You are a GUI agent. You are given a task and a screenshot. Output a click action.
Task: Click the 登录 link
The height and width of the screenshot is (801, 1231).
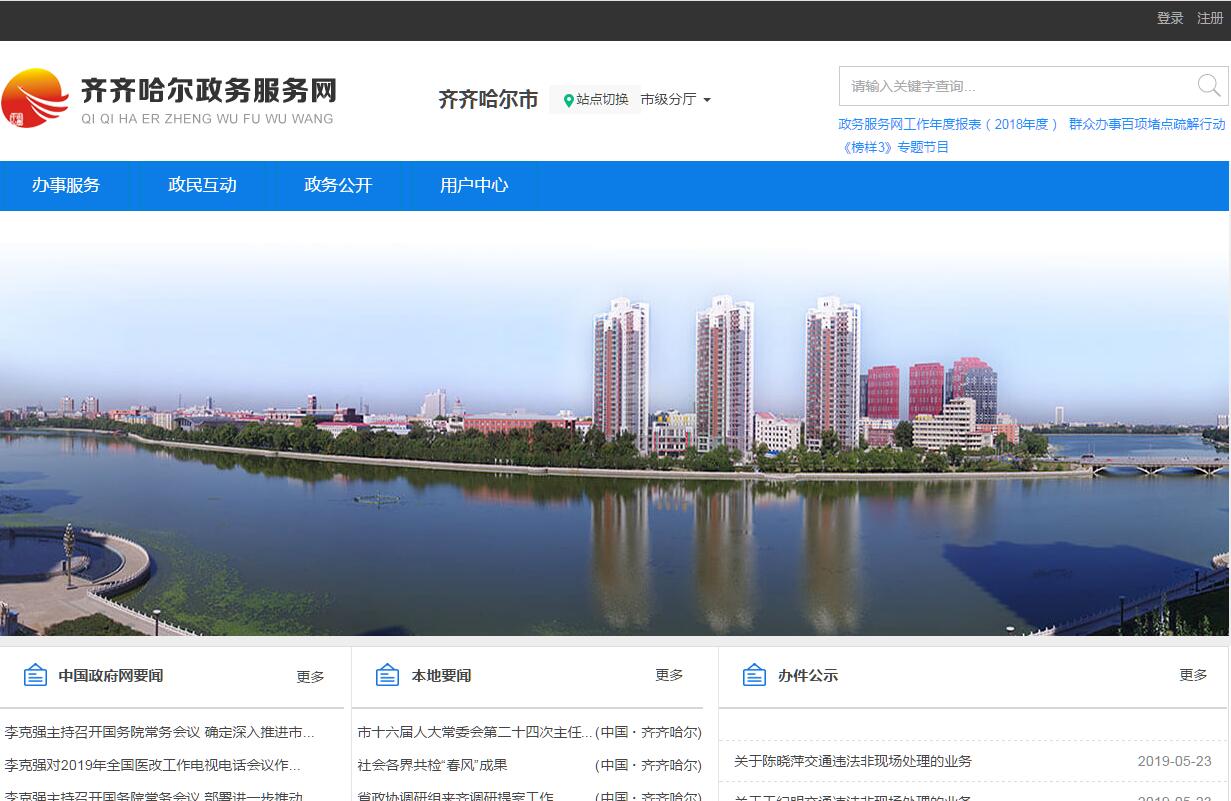1170,18
